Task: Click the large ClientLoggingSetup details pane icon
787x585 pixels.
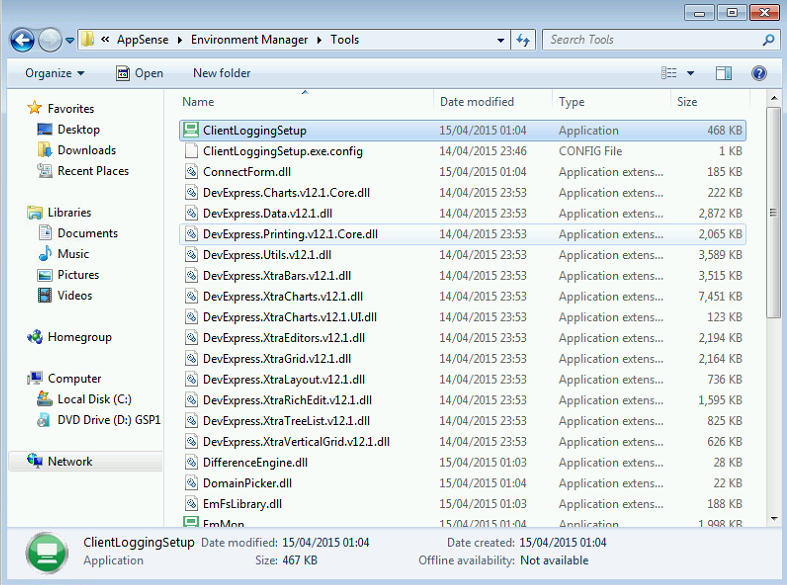Action: 47,552
